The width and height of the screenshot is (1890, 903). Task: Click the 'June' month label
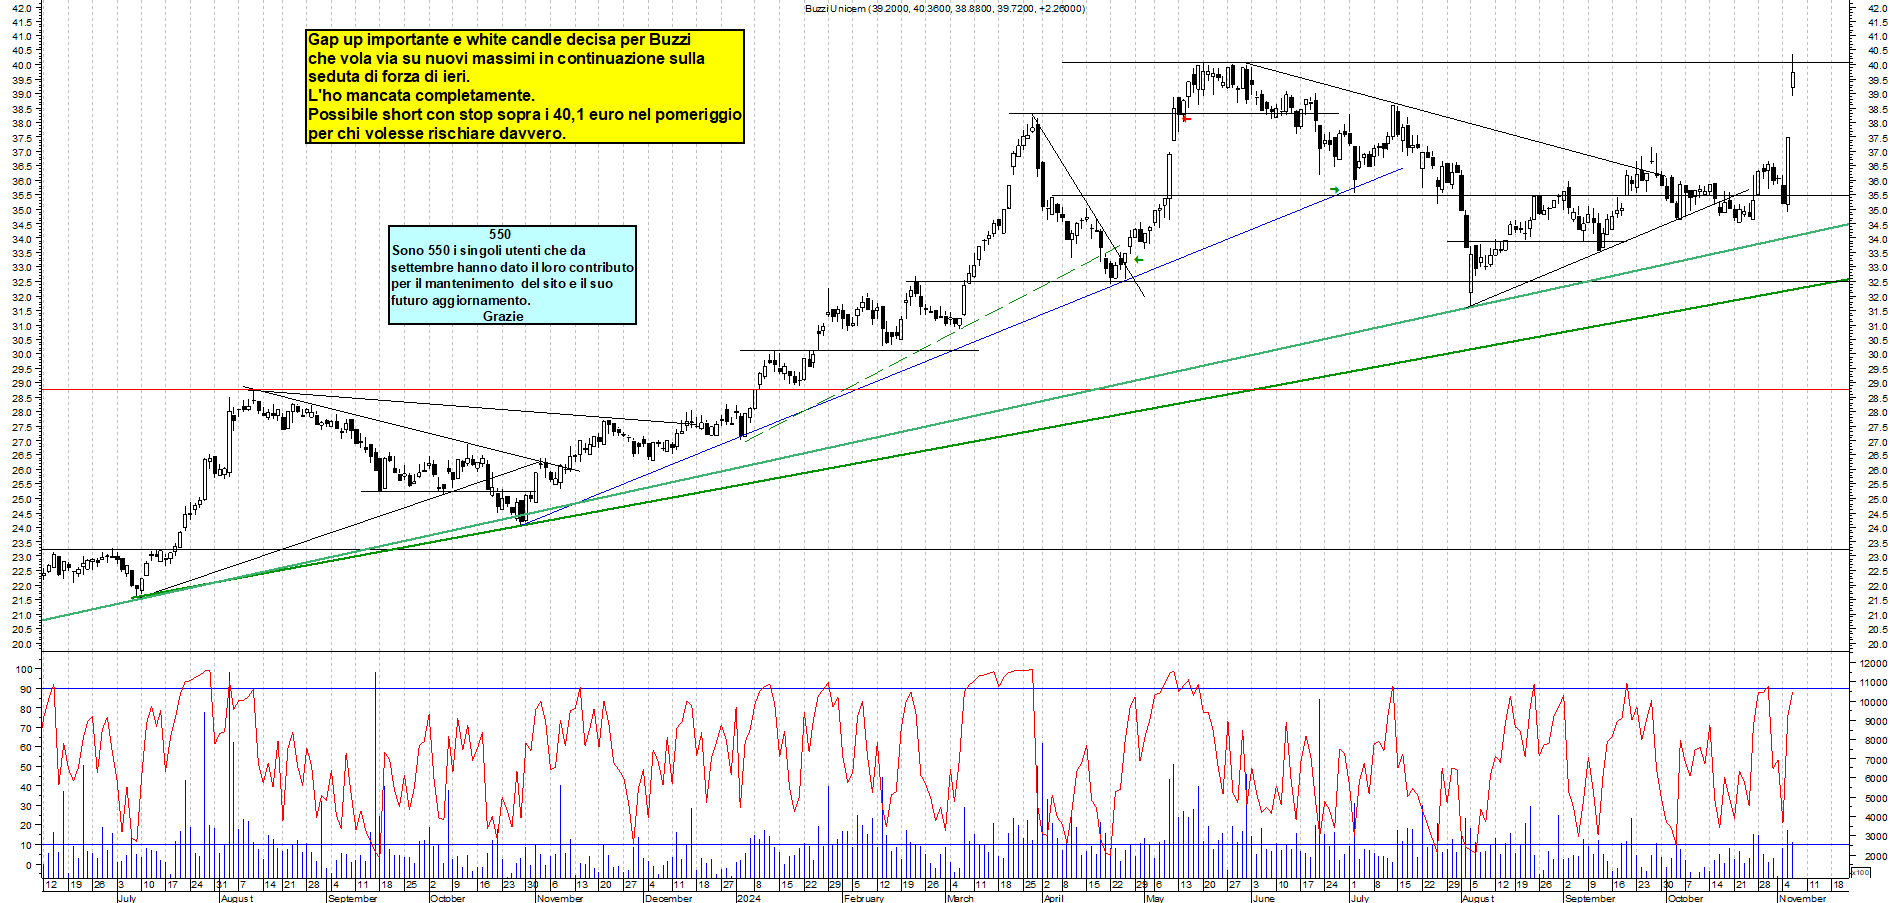click(1264, 898)
